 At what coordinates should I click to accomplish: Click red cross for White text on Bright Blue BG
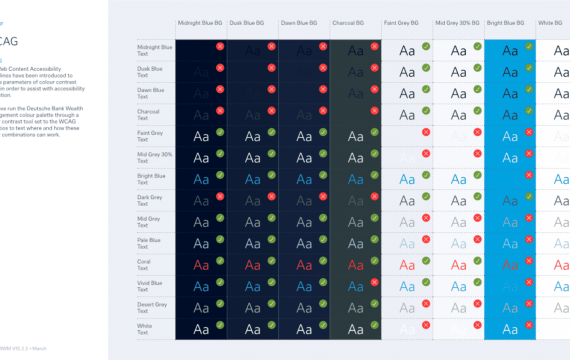tap(529, 325)
